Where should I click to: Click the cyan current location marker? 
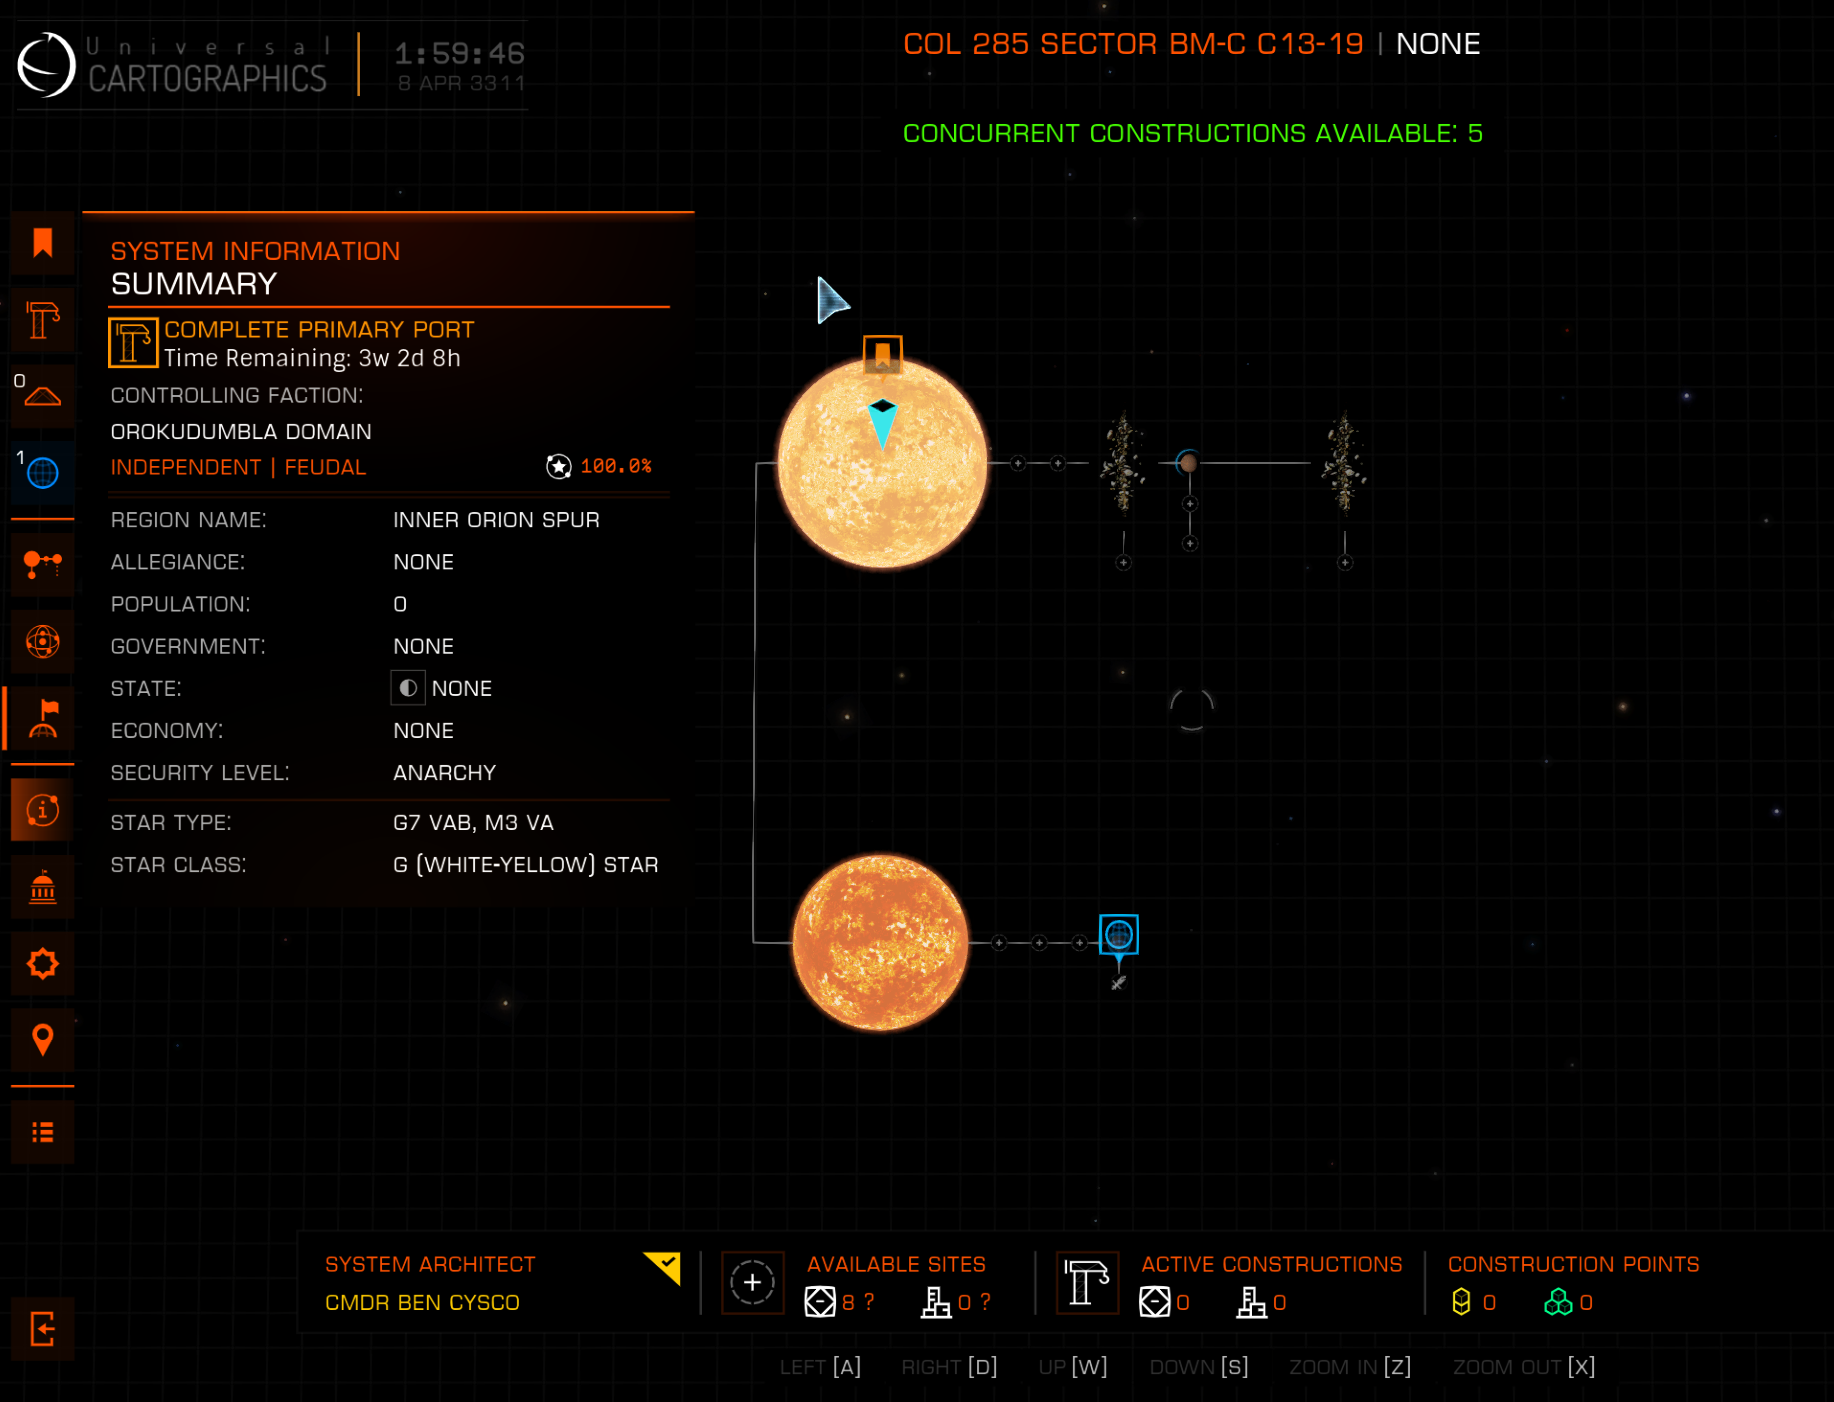pos(882,424)
